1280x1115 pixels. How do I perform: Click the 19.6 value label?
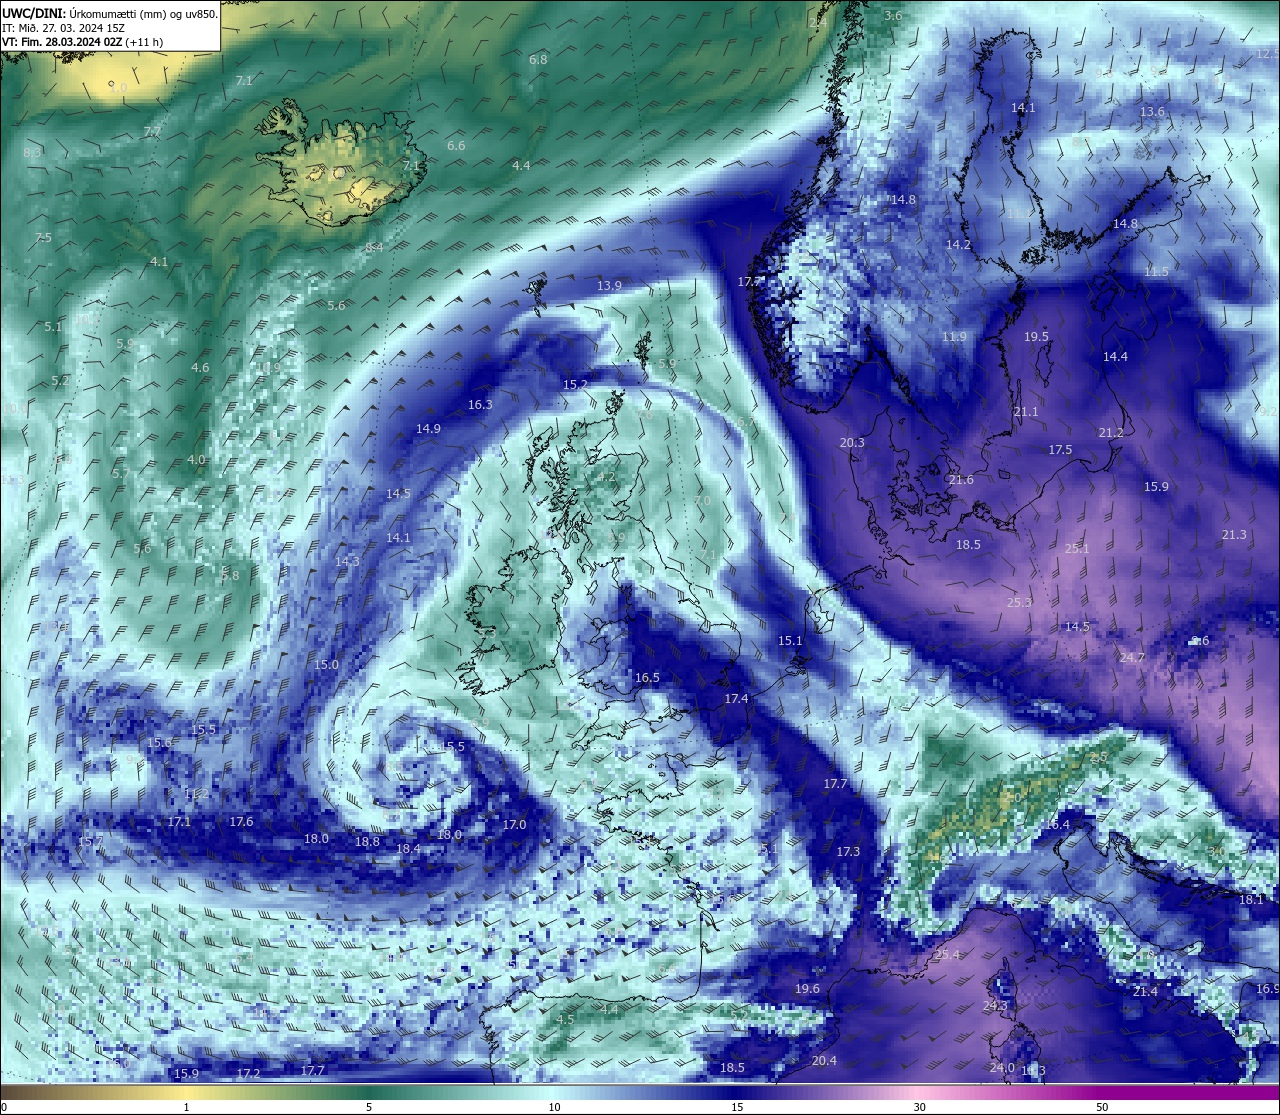tap(807, 988)
